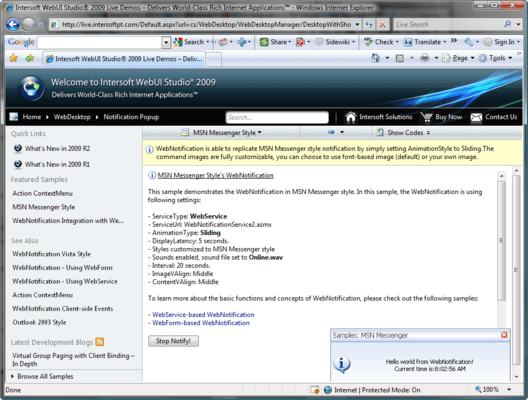This screenshot has height=400, width=528.
Task: Click the spell Check toolbar button
Action: (x=381, y=42)
